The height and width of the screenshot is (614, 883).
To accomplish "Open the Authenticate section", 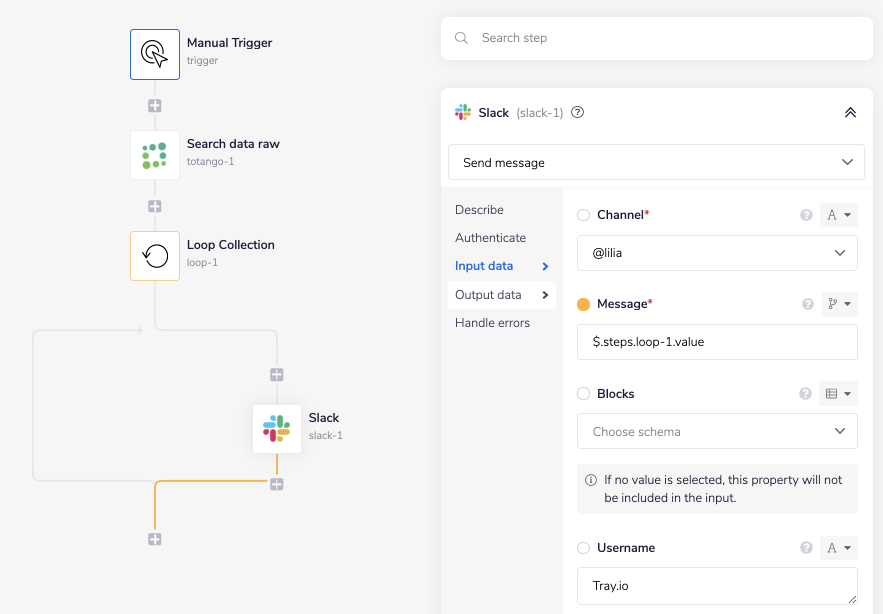I will pyautogui.click(x=490, y=238).
